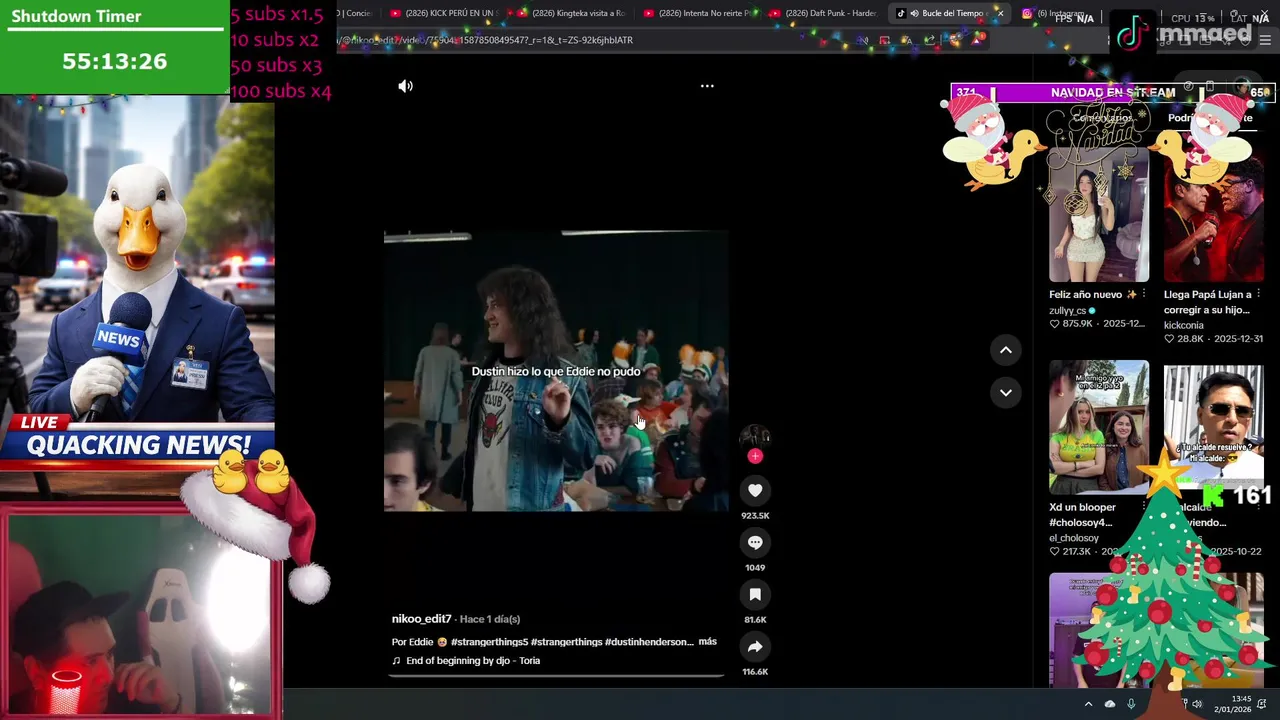Go to previous video with up chevron
Screen dimensions: 1280x720
coord(1006,350)
